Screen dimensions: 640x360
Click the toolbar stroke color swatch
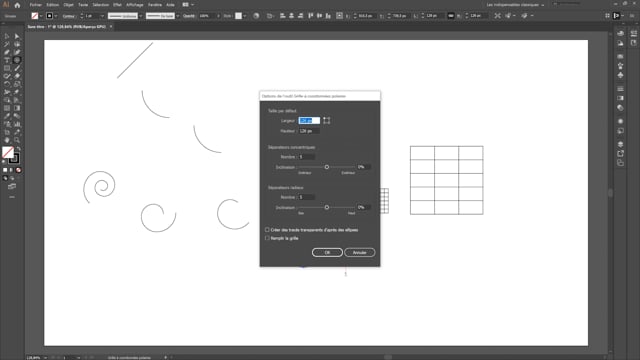click(14, 158)
